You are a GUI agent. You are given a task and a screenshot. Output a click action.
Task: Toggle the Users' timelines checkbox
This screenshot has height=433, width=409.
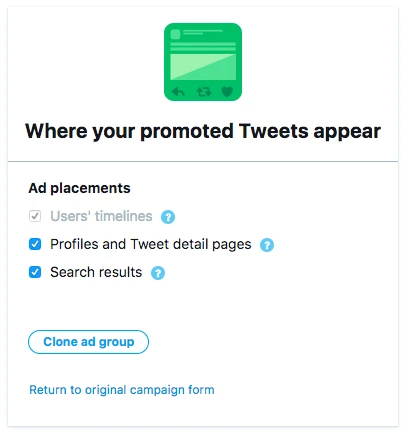(35, 216)
